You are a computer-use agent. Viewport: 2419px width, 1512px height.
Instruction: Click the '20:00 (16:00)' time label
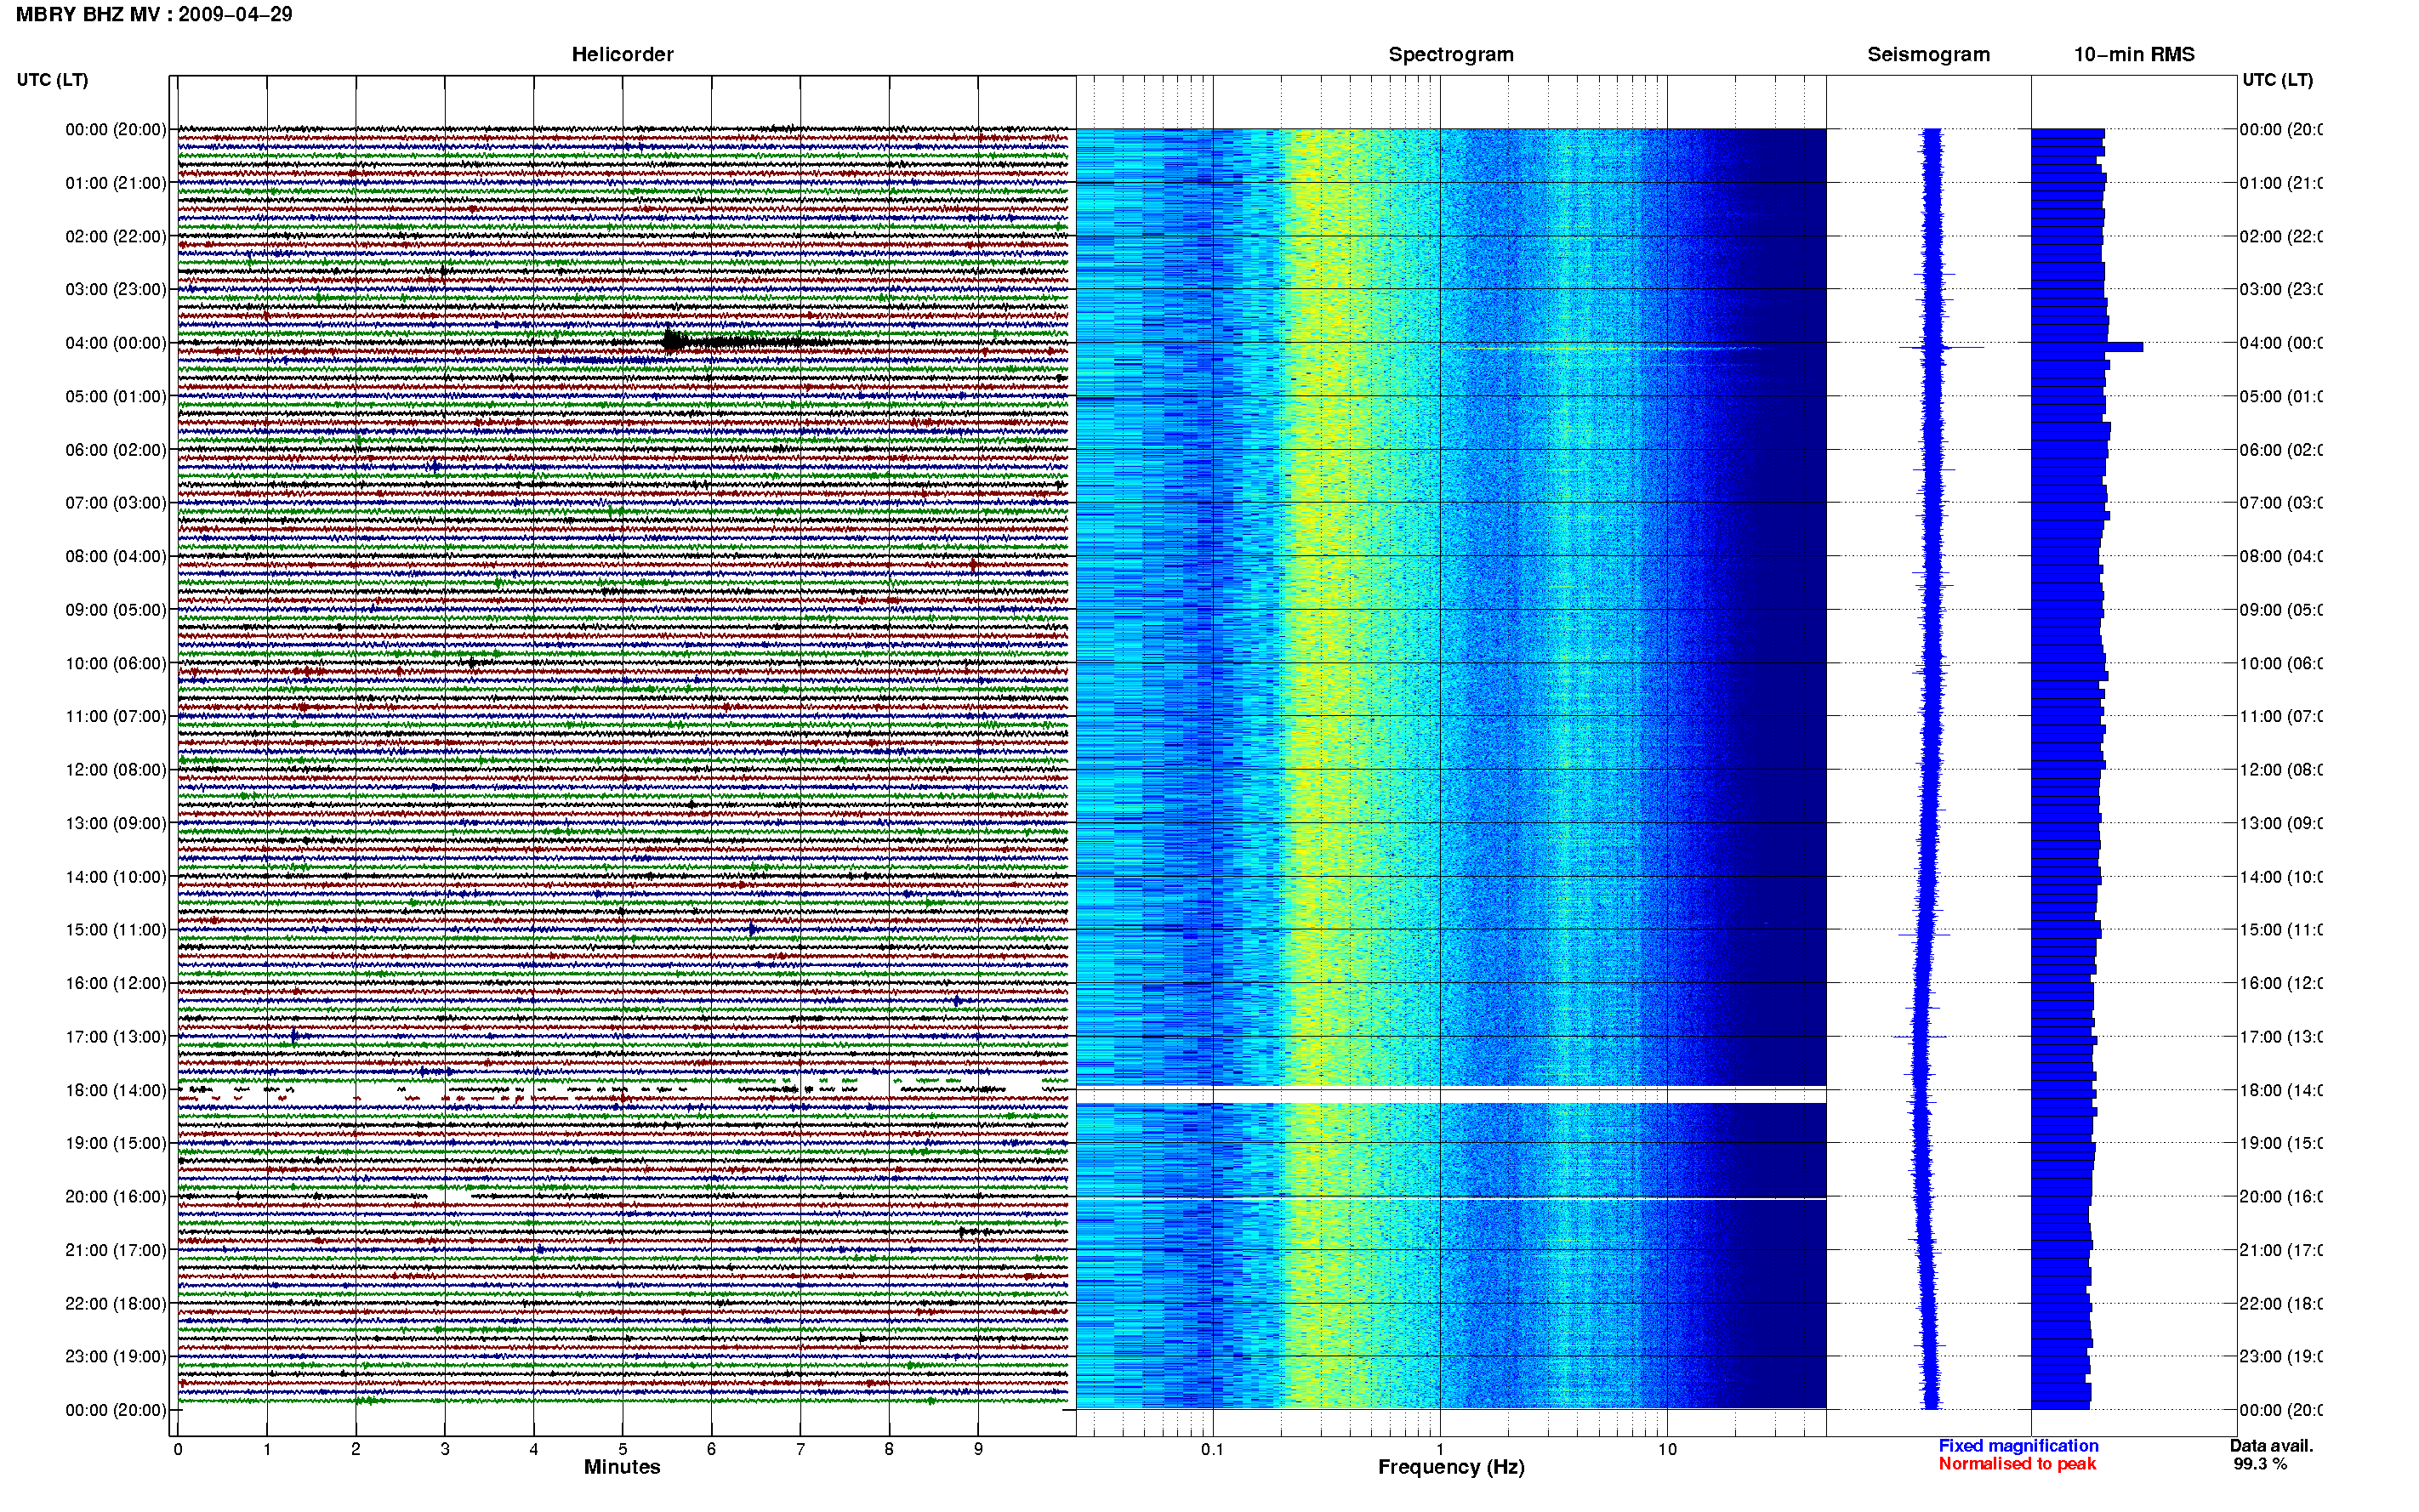[116, 1197]
